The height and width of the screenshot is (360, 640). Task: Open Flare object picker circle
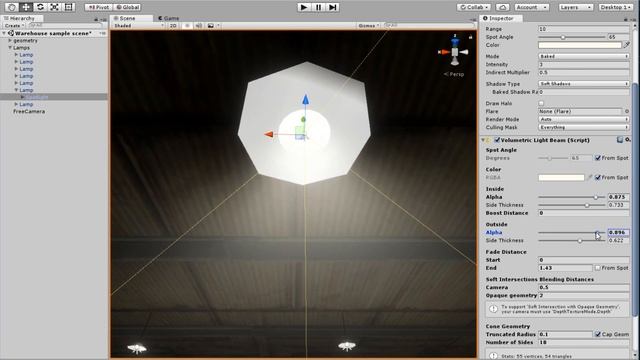627,111
